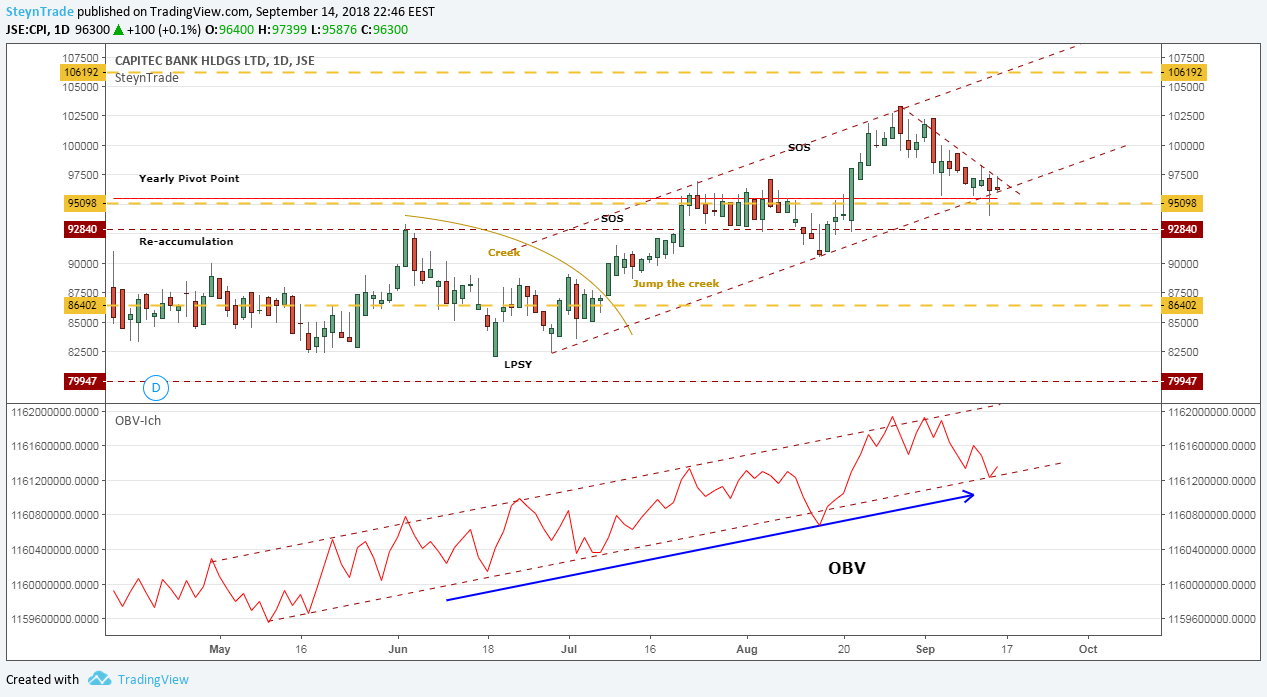Click the Jul label on time axis
The height and width of the screenshot is (697, 1267).
click(x=569, y=648)
